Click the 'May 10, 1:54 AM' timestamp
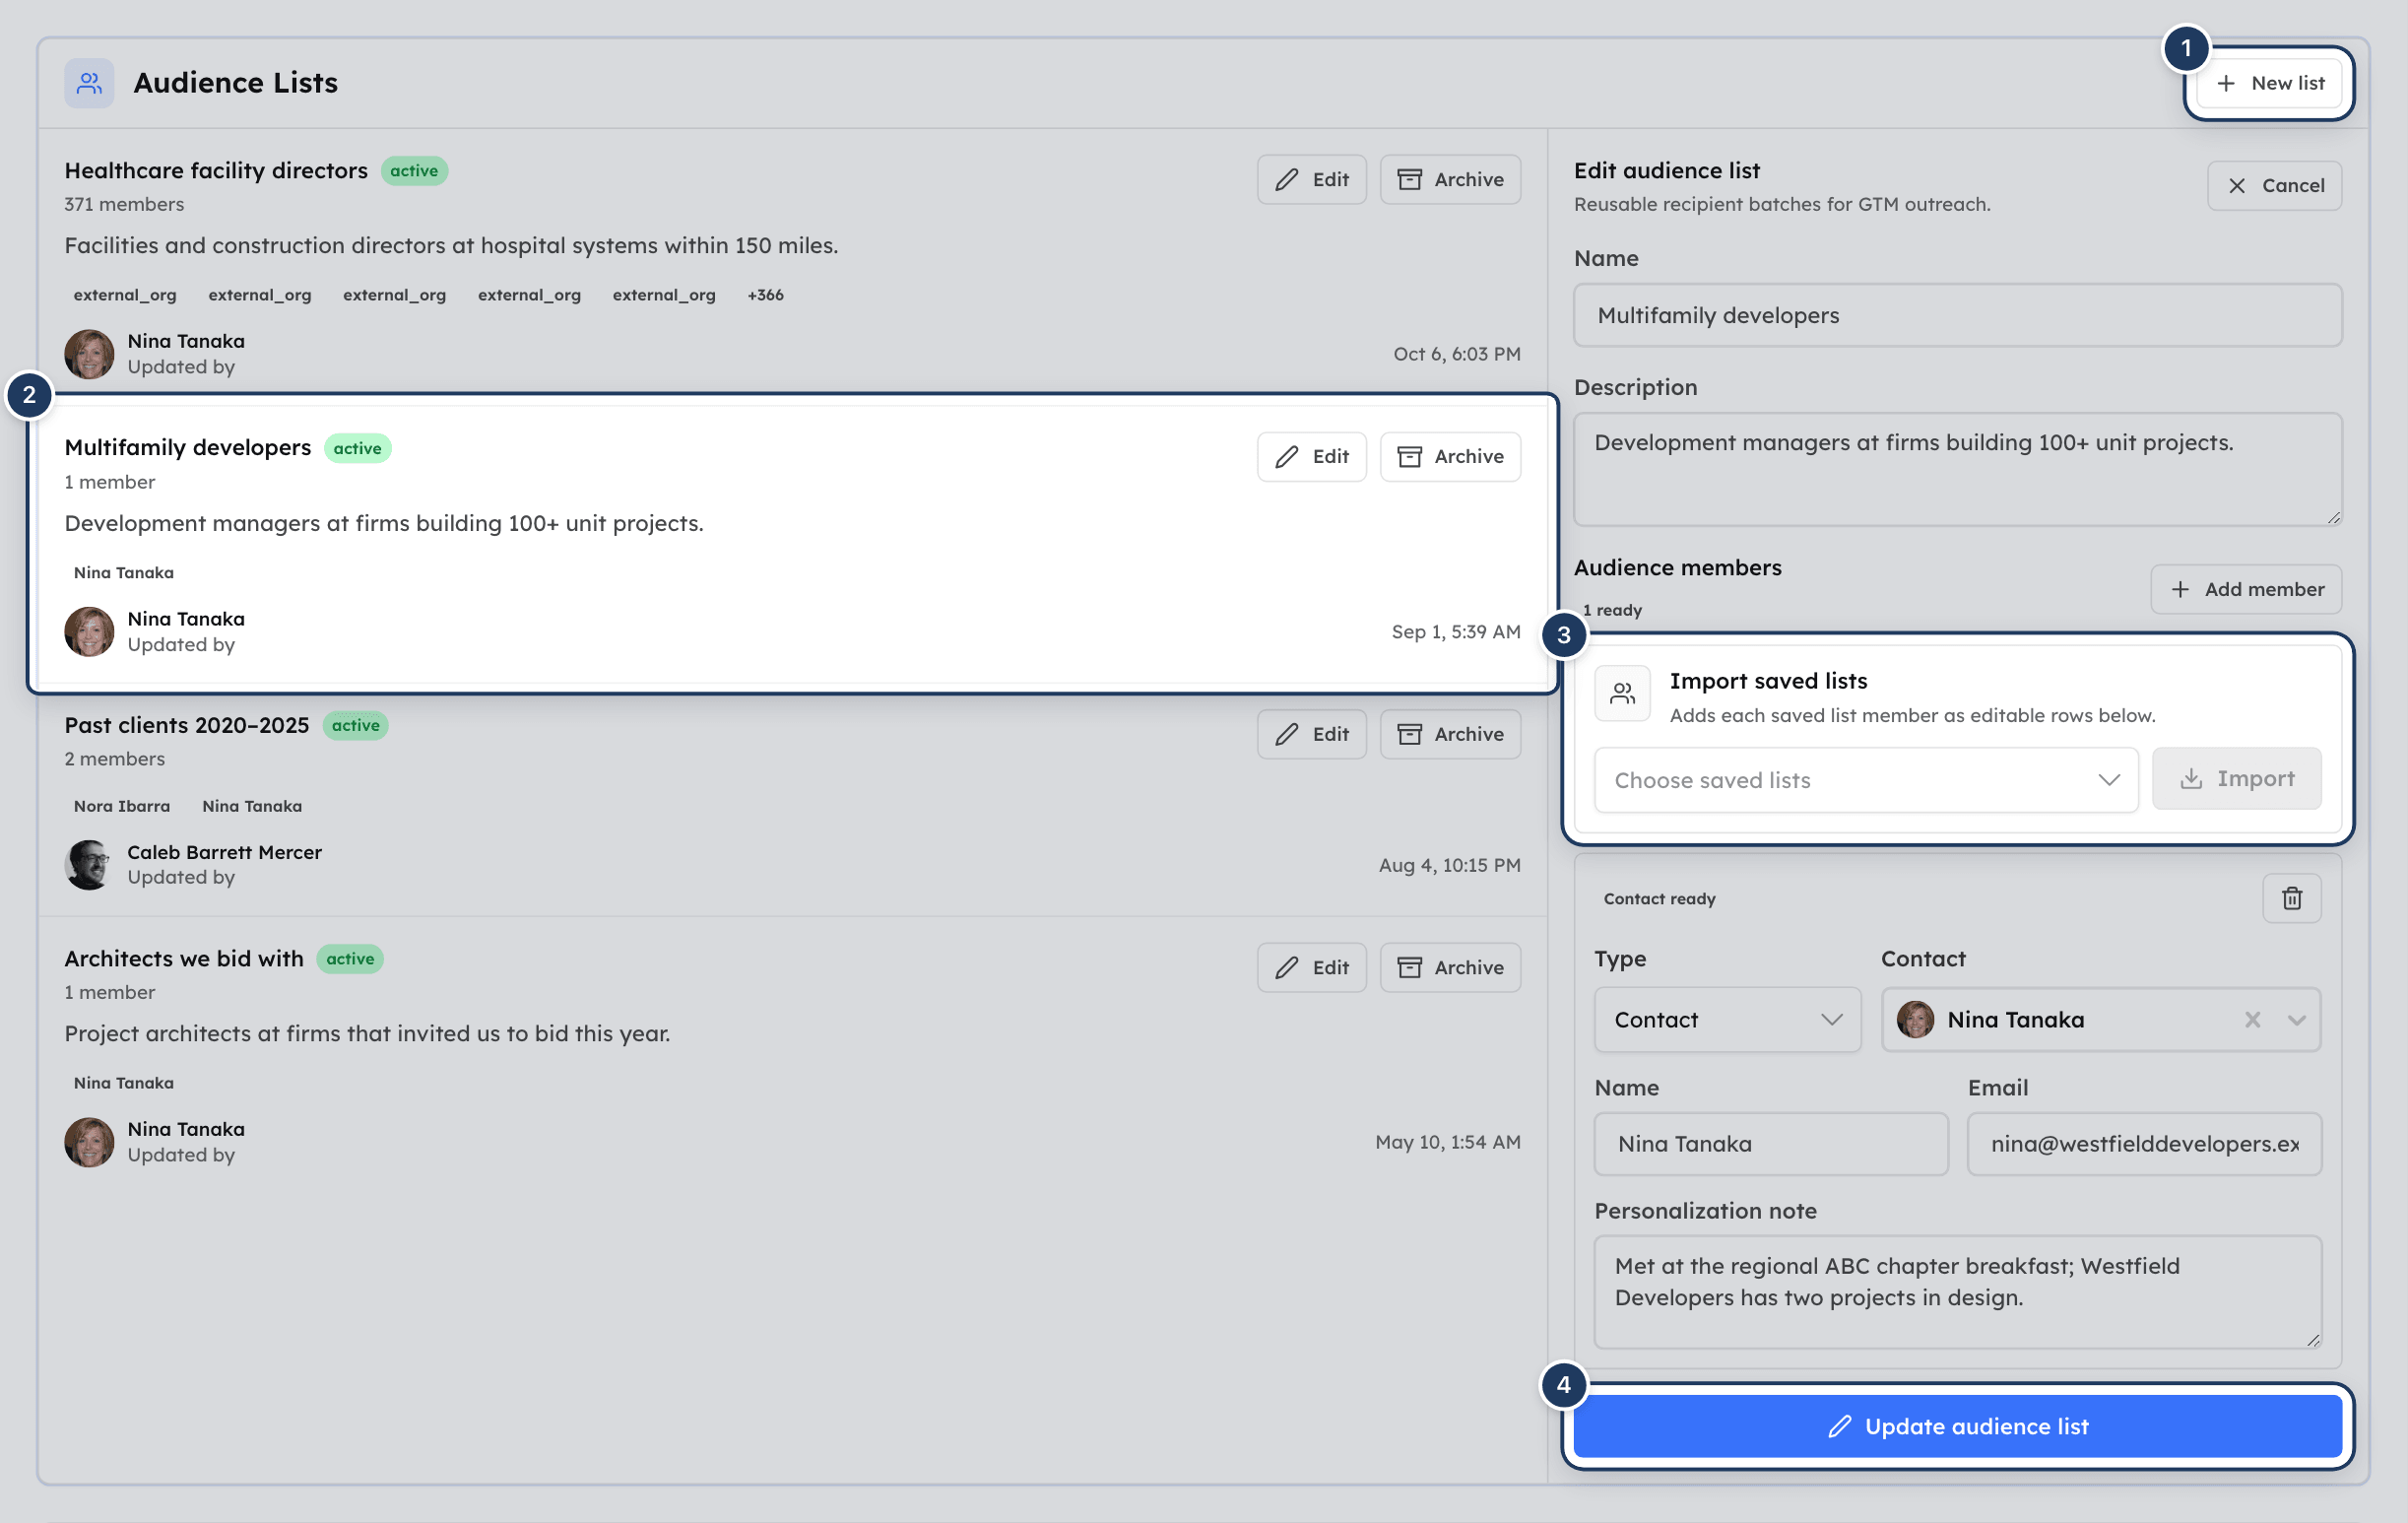 [x=1447, y=1142]
